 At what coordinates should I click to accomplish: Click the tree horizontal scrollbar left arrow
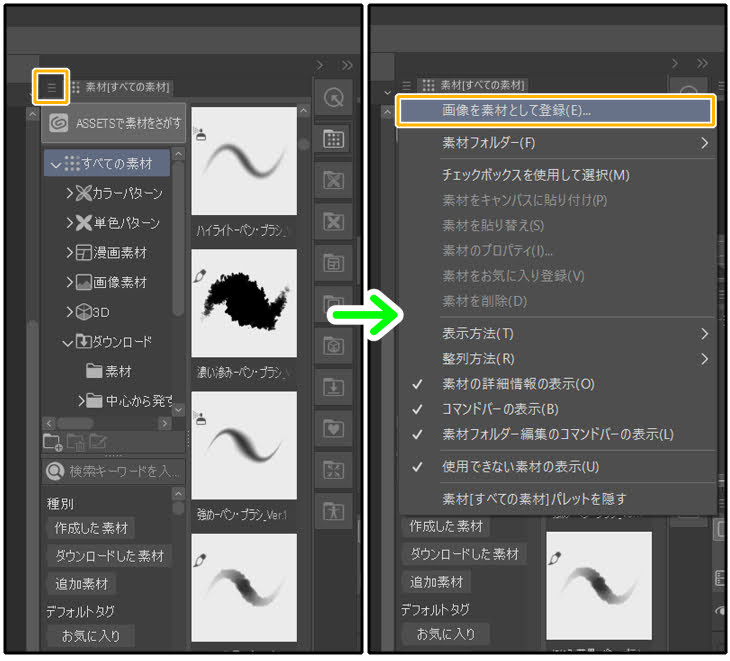tap(49, 424)
